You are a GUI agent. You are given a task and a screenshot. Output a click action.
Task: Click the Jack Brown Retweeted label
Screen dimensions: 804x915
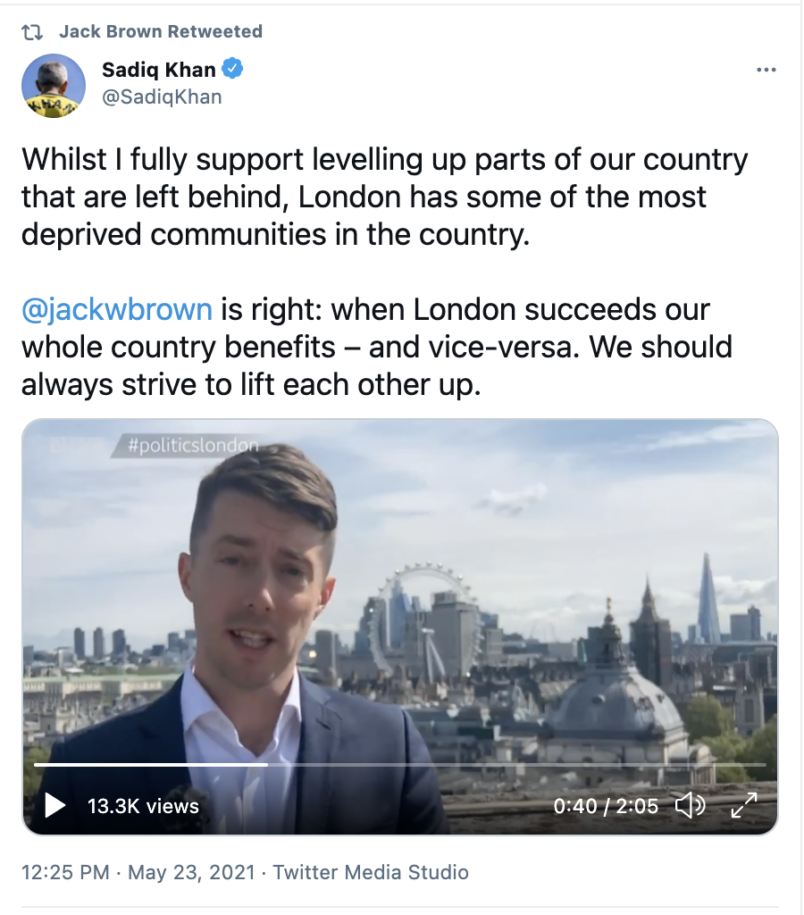point(160,32)
